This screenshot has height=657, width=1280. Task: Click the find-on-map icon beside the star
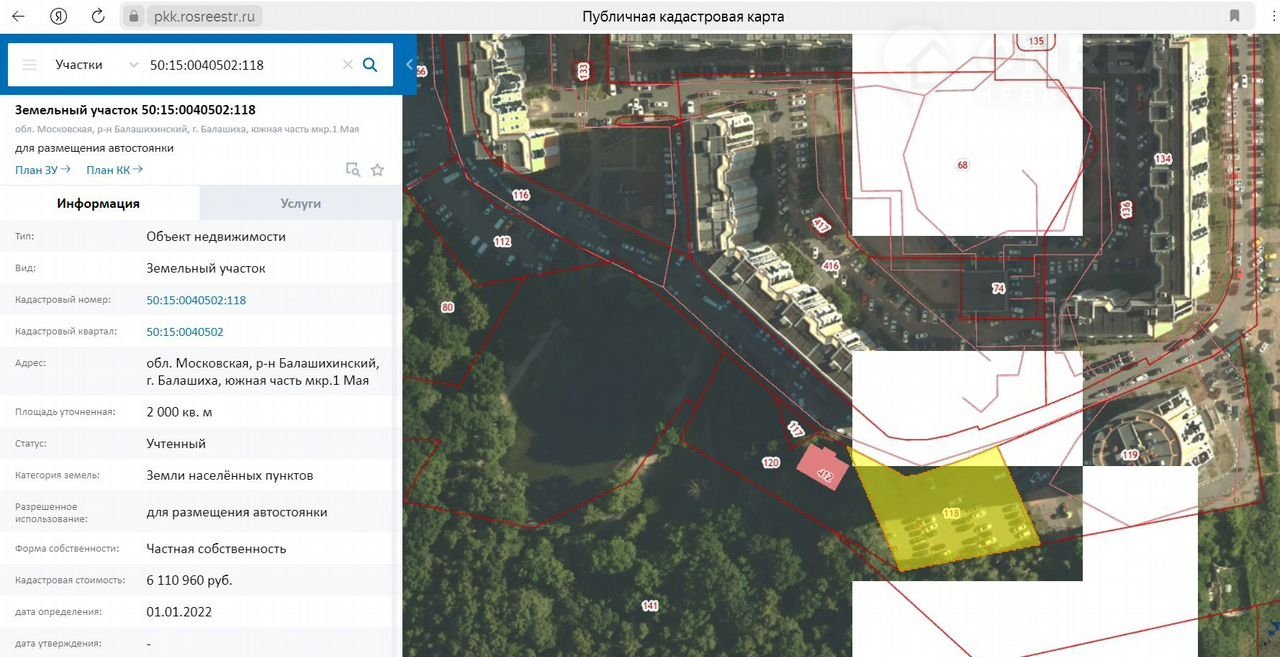pos(352,170)
